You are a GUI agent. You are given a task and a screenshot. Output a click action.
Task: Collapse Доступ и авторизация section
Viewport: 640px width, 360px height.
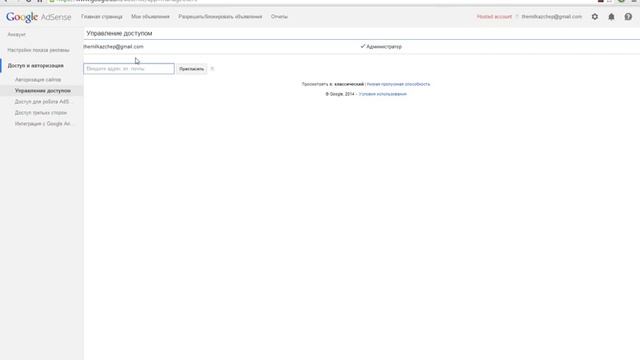point(36,66)
